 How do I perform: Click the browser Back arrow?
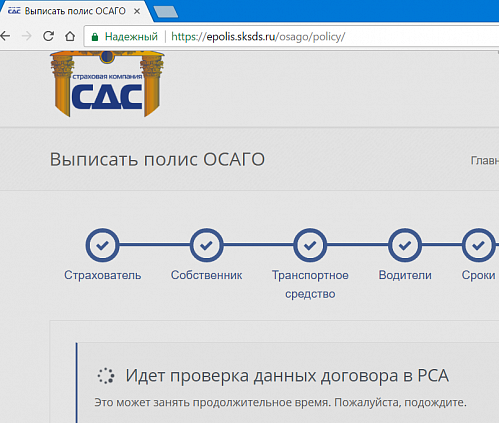[5, 36]
